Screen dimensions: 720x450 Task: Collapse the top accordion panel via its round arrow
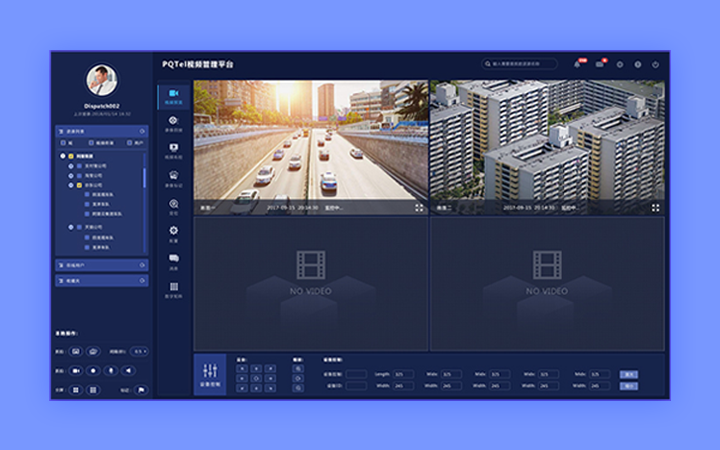pyautogui.click(x=142, y=131)
